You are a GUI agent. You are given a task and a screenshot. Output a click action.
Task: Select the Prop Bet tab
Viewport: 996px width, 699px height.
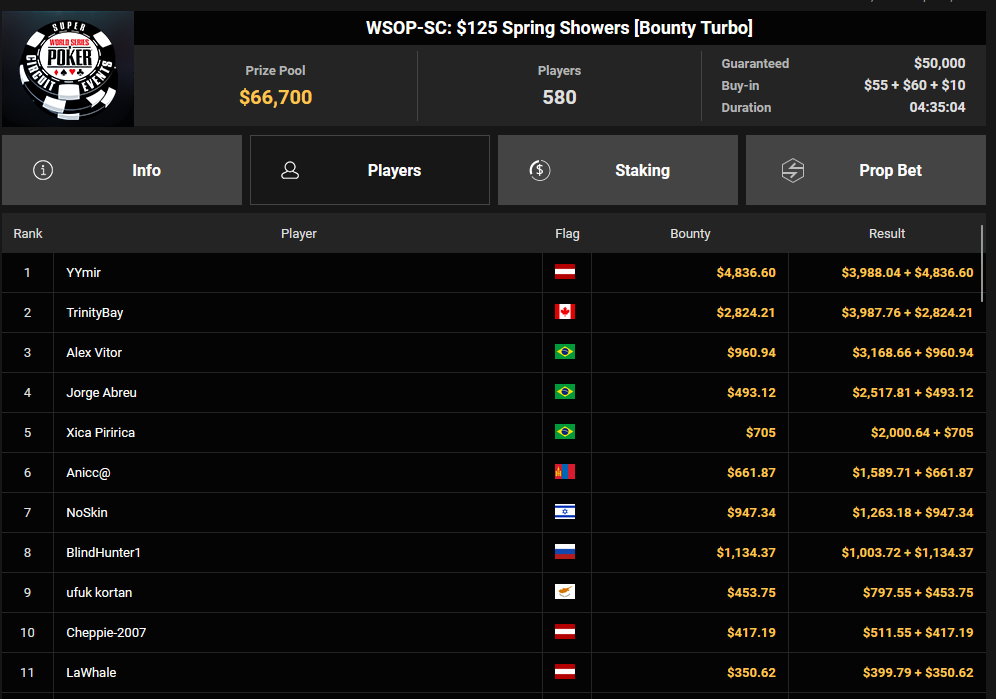pyautogui.click(x=866, y=170)
